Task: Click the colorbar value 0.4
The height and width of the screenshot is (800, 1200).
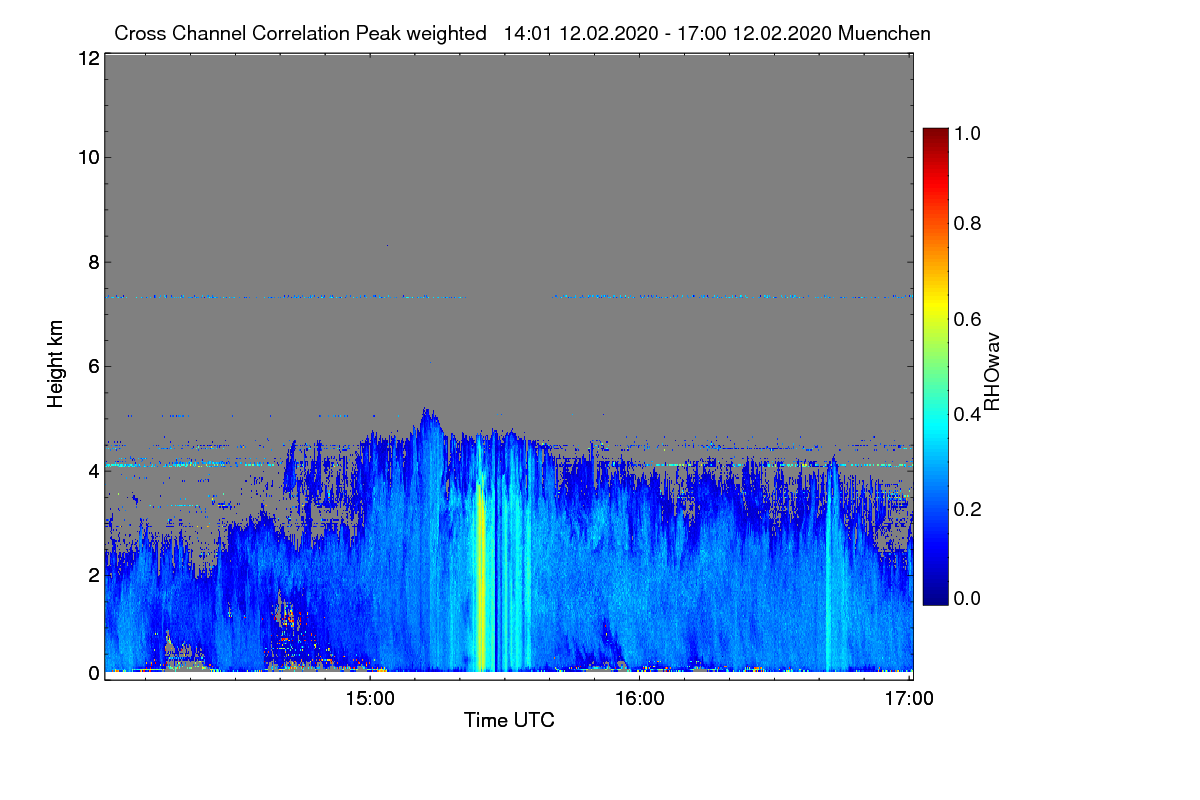Action: click(969, 414)
